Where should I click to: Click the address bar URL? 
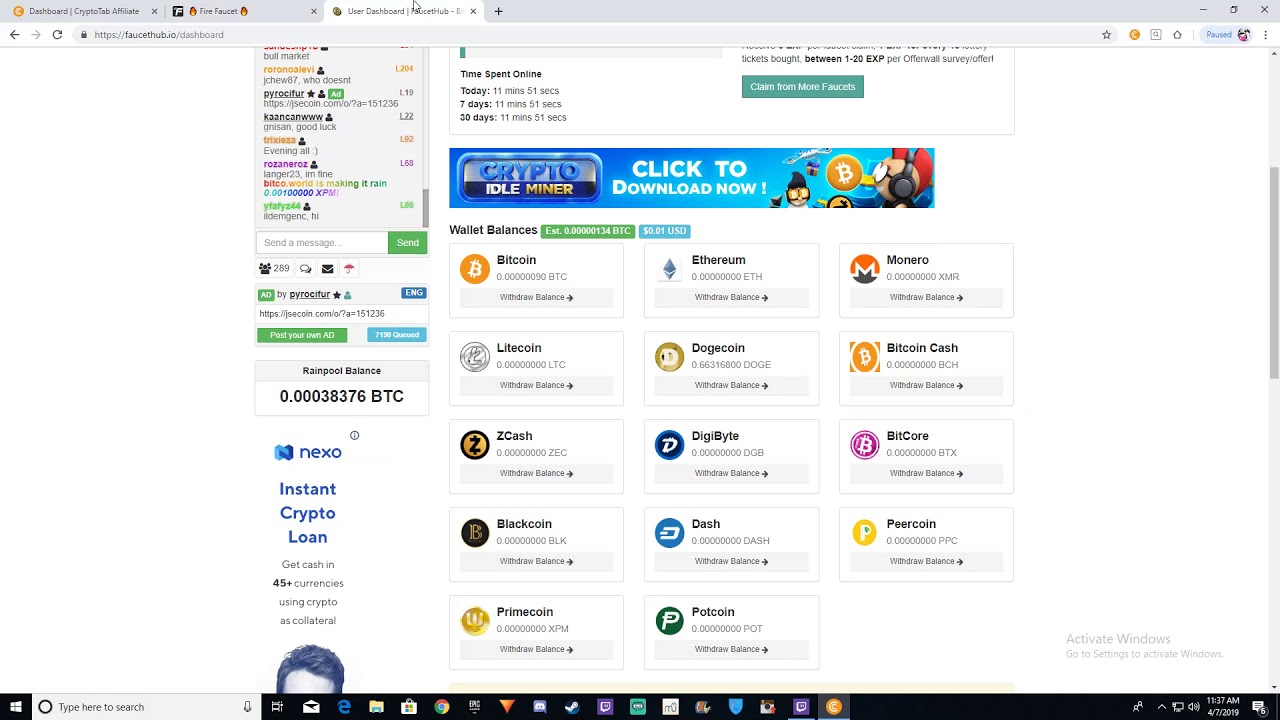[159, 35]
